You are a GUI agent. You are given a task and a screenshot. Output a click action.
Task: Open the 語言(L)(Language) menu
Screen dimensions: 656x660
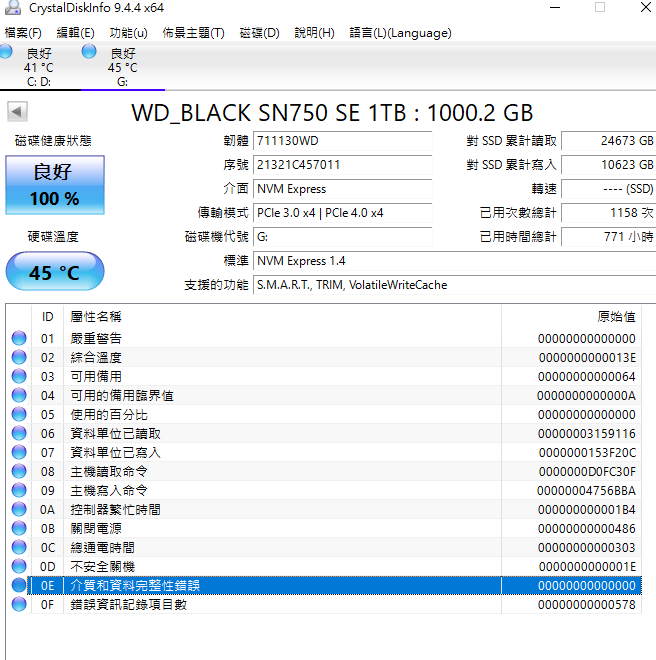pos(400,33)
